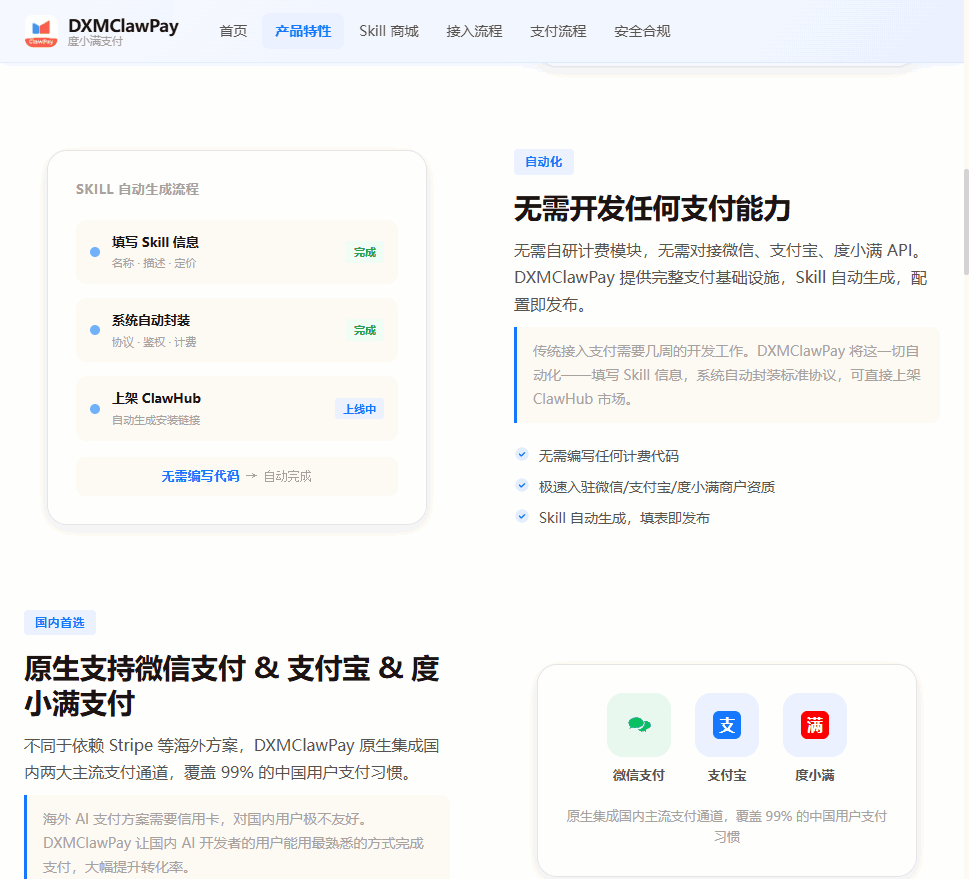Click the SKILL 自动生成流程 card heading

pos(137,189)
